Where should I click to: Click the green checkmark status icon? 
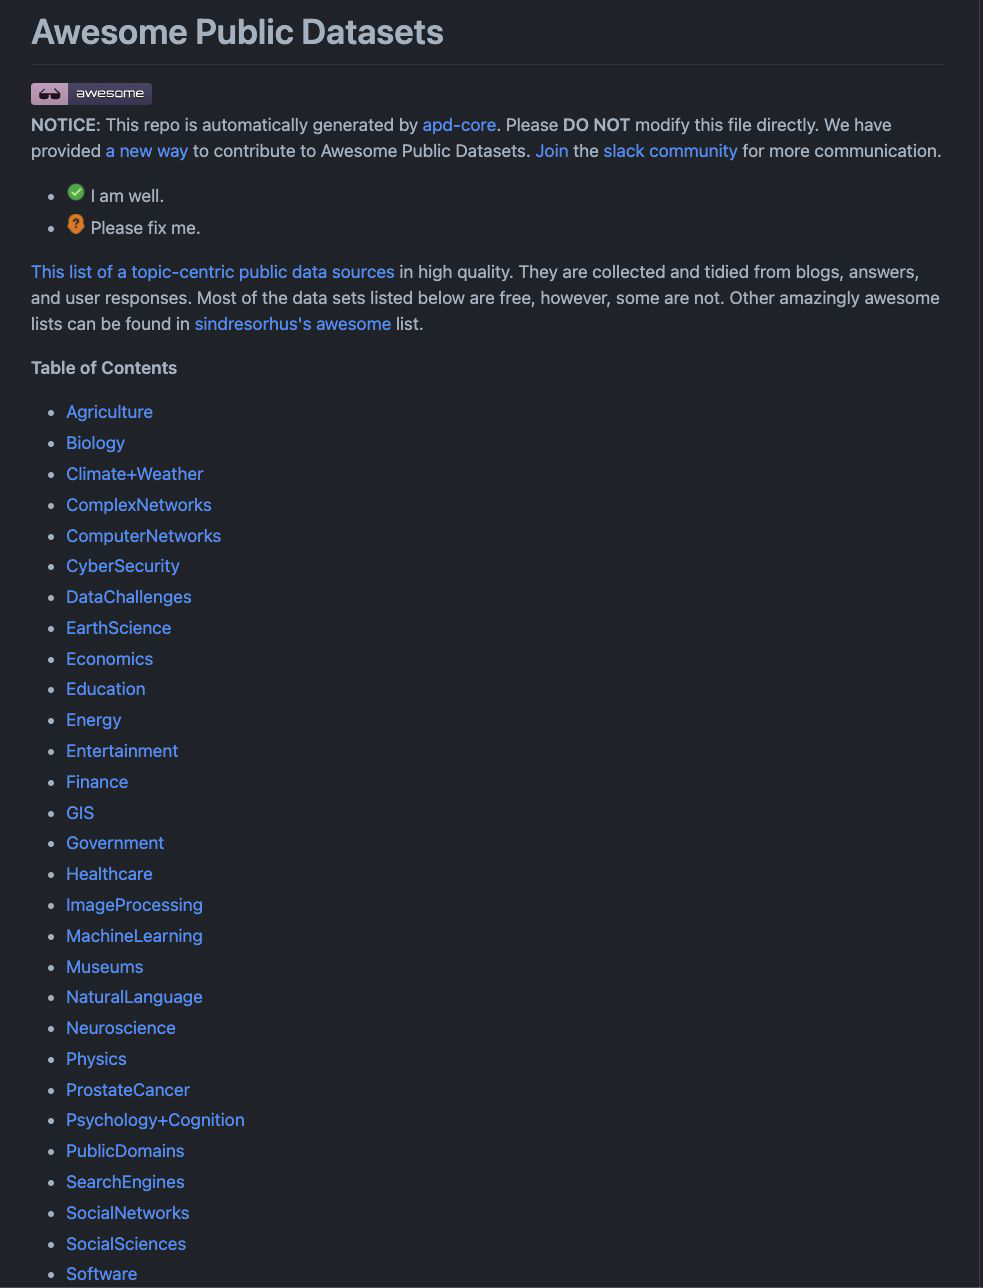(x=76, y=192)
